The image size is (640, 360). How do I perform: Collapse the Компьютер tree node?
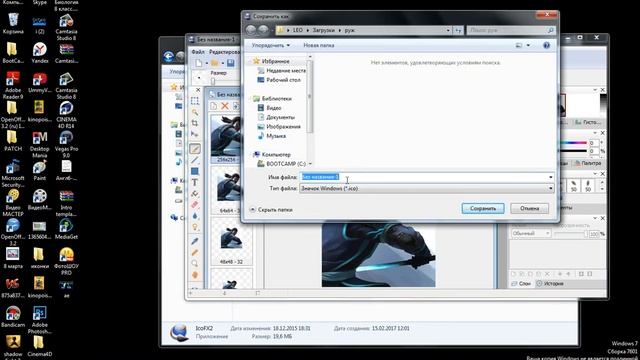click(x=250, y=154)
